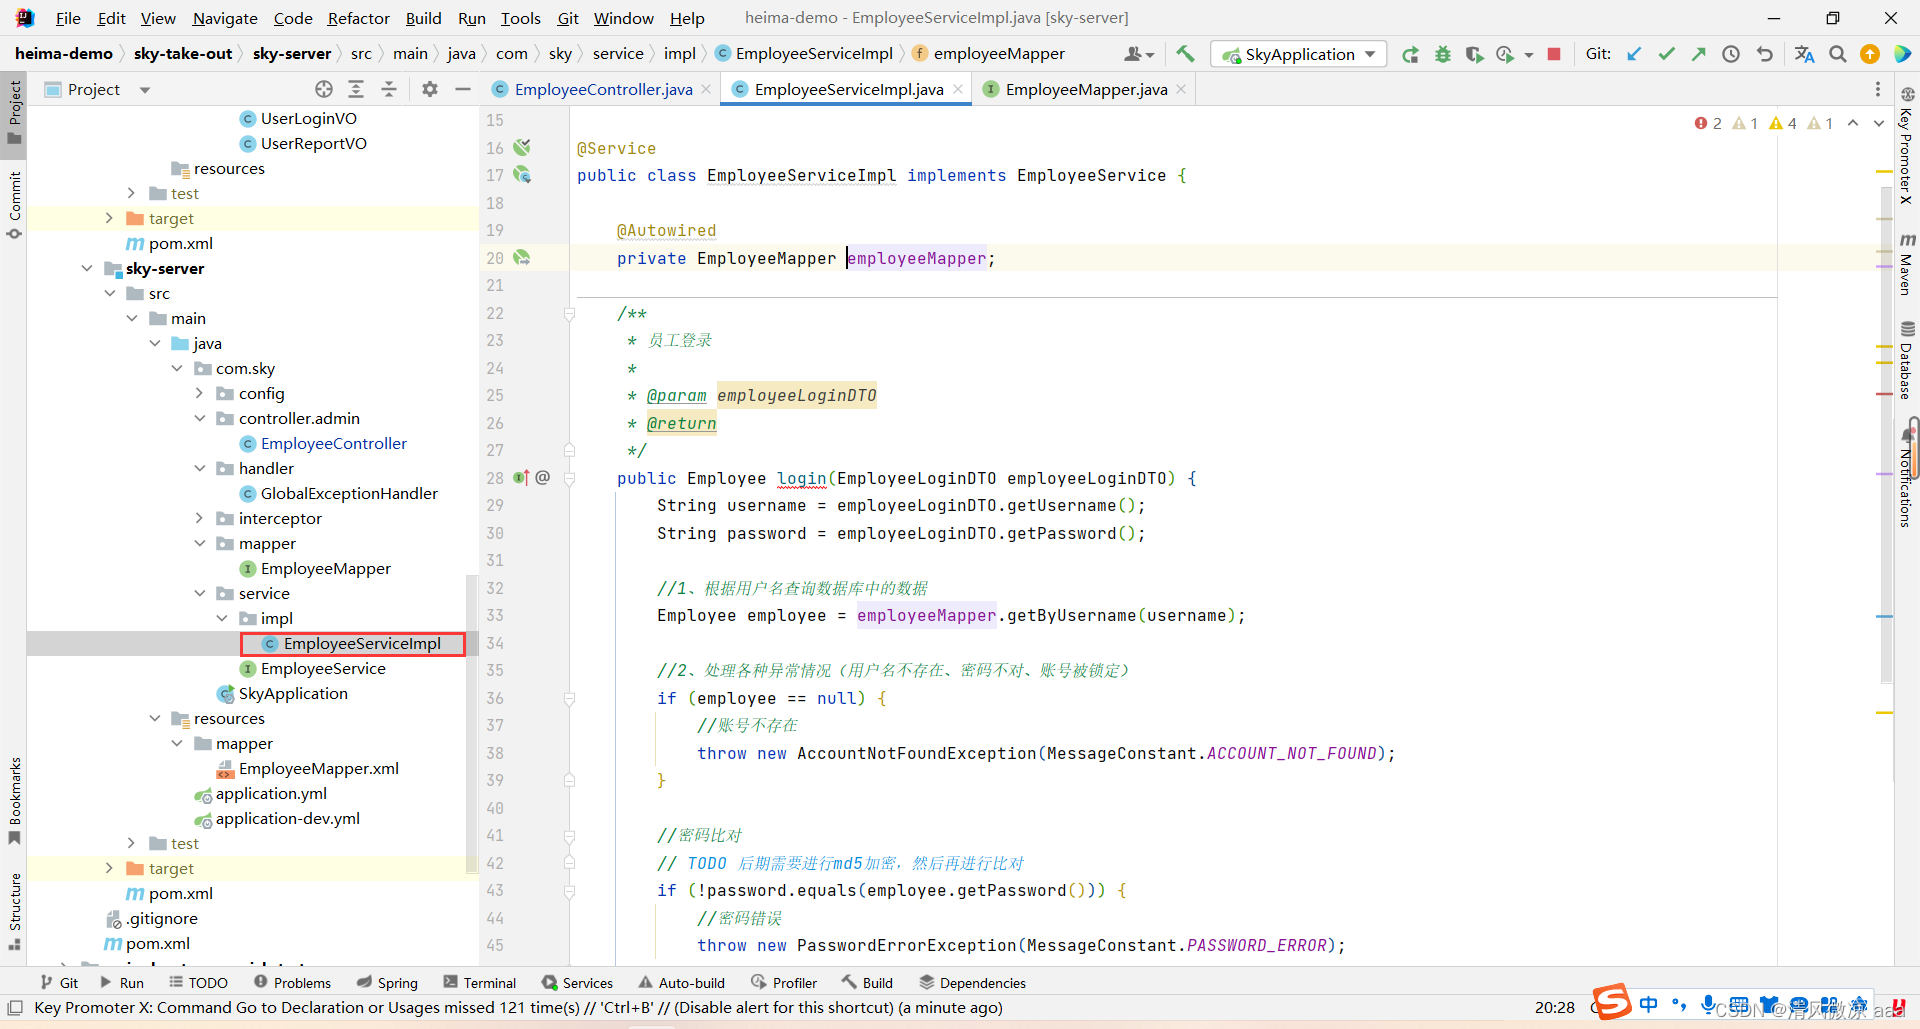The height and width of the screenshot is (1029, 1920).
Task: Click the Project panel vertical scrollbar
Action: [472, 725]
